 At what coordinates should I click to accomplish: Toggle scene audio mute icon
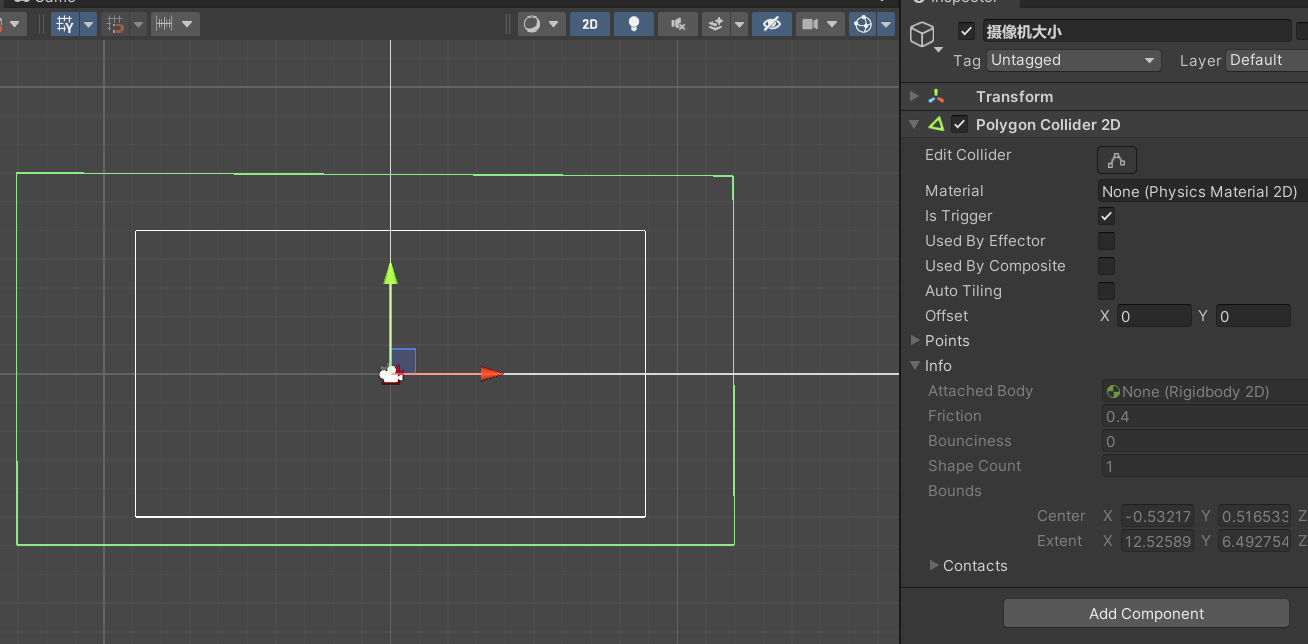pos(678,24)
